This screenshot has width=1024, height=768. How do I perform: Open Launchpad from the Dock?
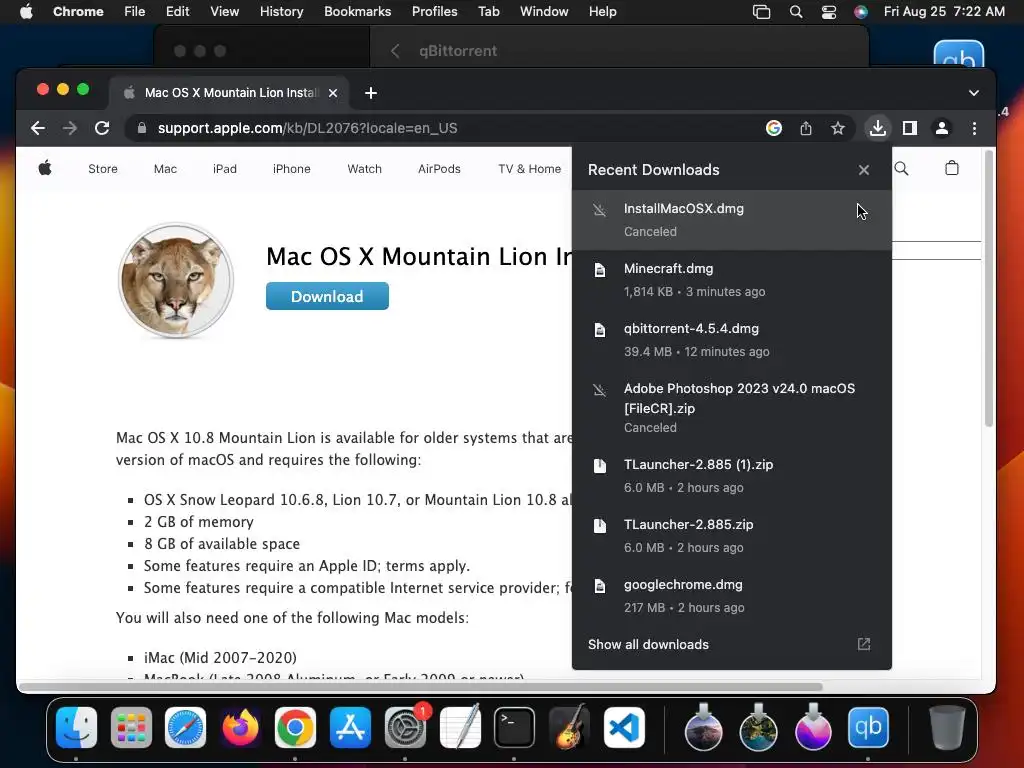coord(131,727)
